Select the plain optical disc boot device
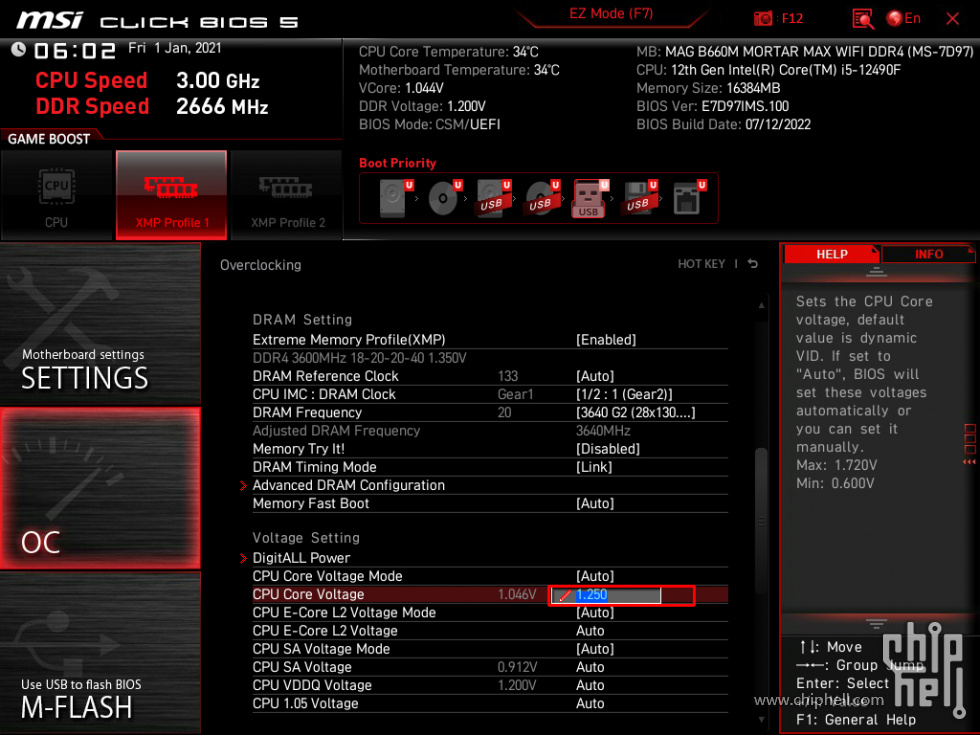 click(444, 198)
